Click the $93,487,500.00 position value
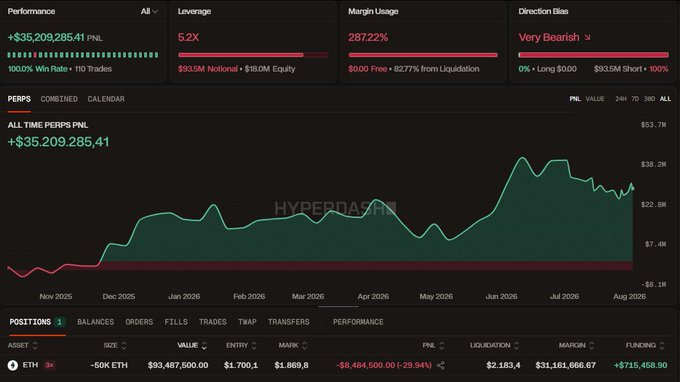 (178, 365)
